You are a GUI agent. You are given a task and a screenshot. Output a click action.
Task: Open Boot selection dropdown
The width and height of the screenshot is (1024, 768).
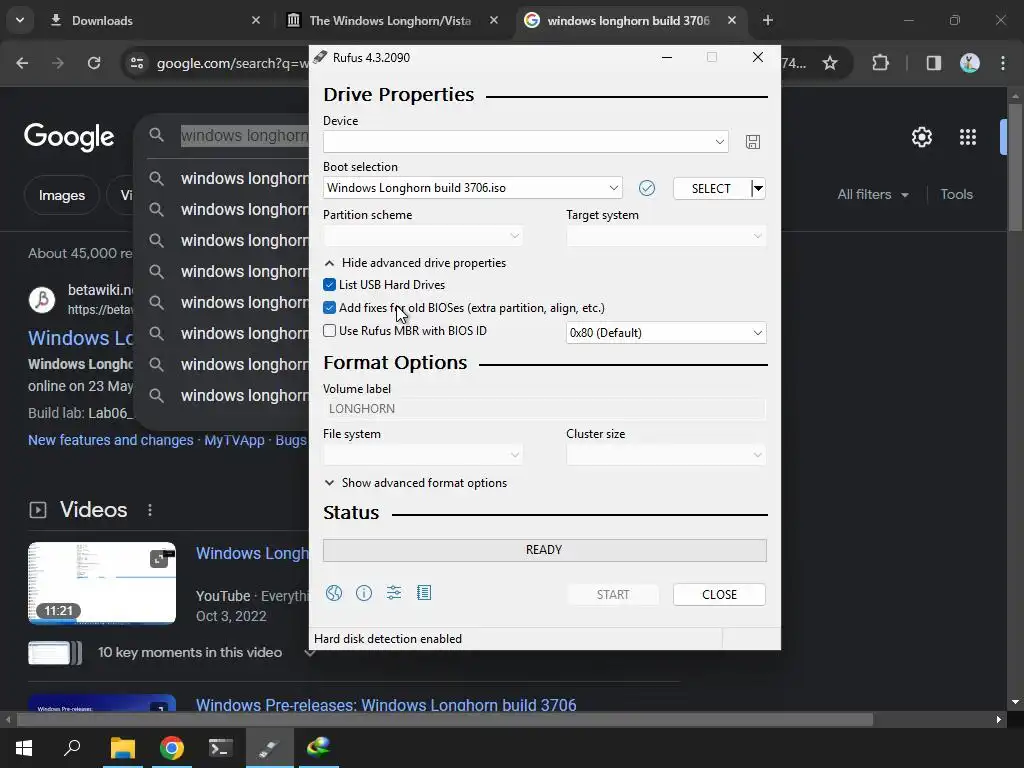pyautogui.click(x=472, y=188)
